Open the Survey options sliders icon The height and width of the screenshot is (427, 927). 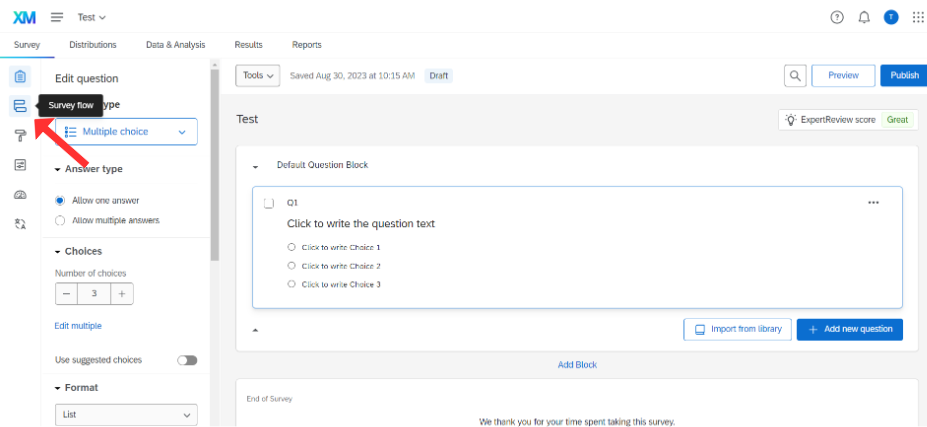point(20,165)
